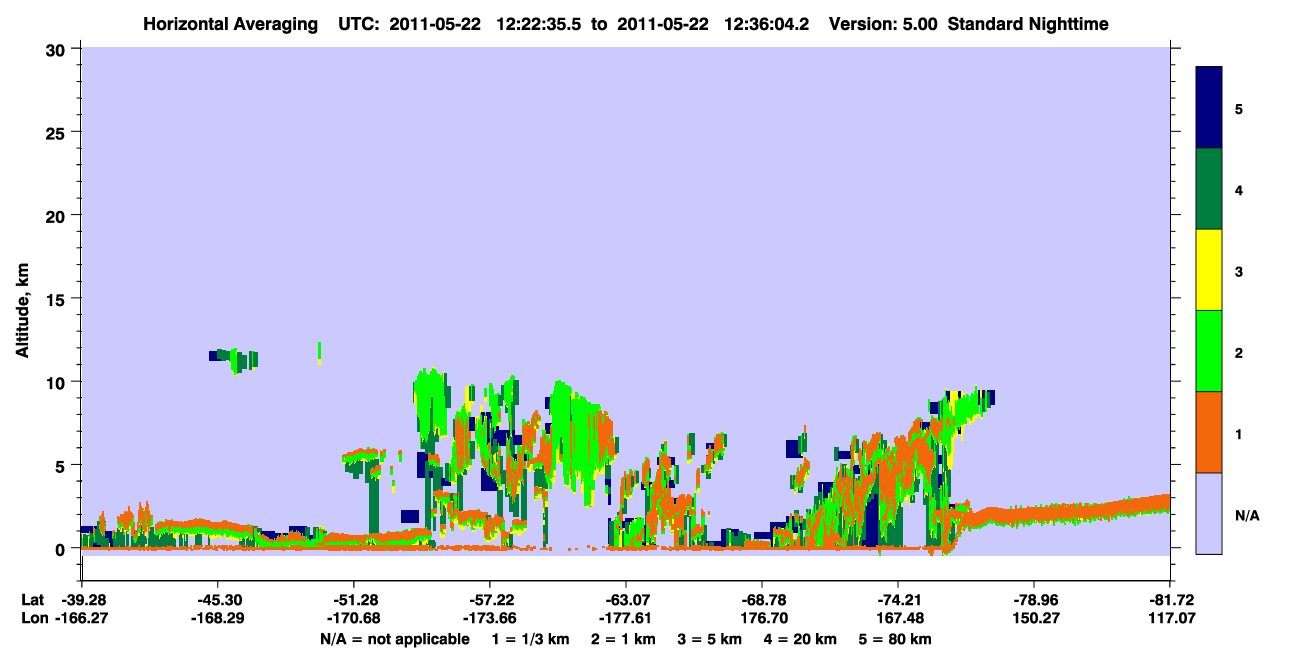Screen dimensions: 1300x667
Task: Click the legend text '4 = 20 km'
Action: tap(800, 639)
